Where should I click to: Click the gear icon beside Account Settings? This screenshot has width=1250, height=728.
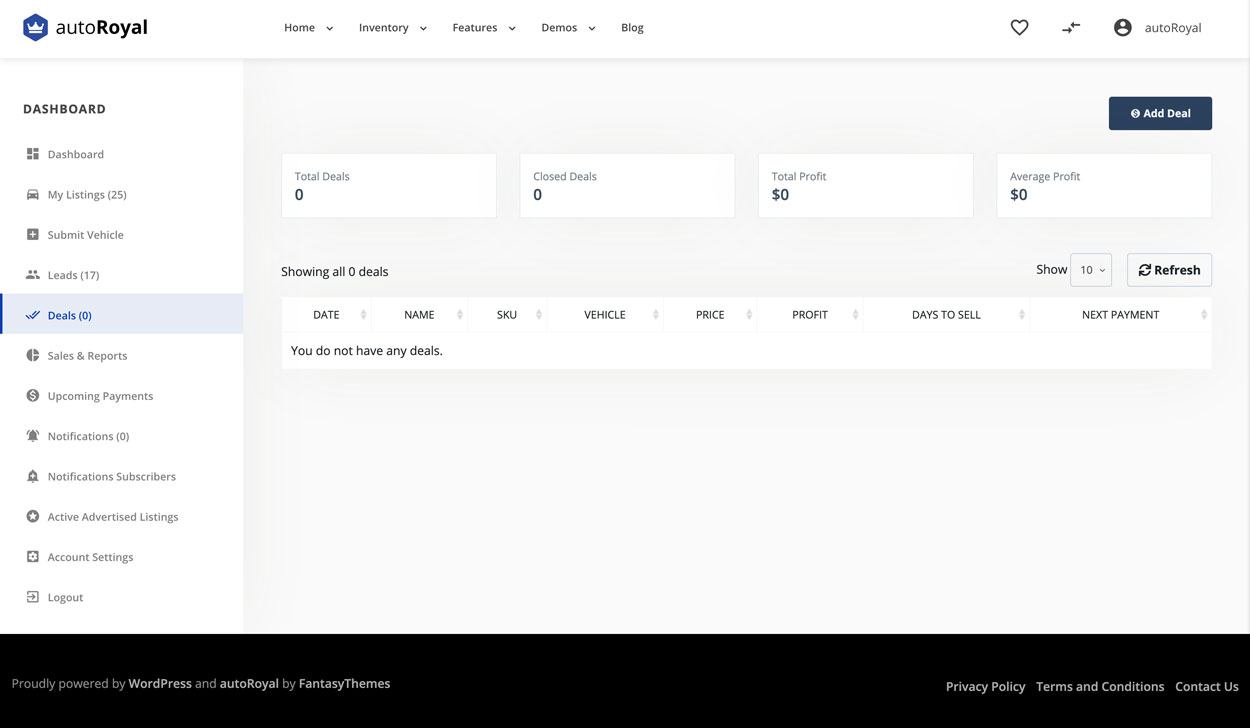point(33,557)
